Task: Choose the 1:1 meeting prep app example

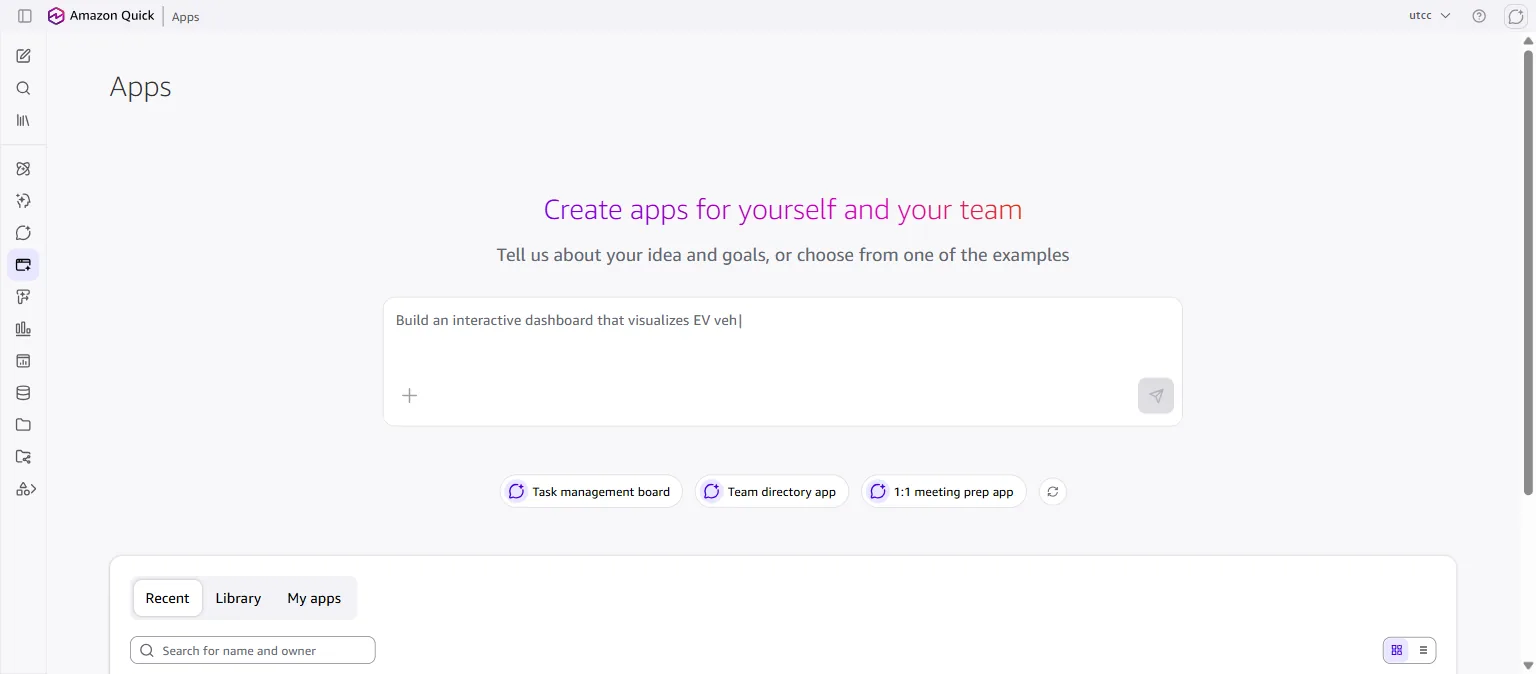Action: [x=944, y=492]
